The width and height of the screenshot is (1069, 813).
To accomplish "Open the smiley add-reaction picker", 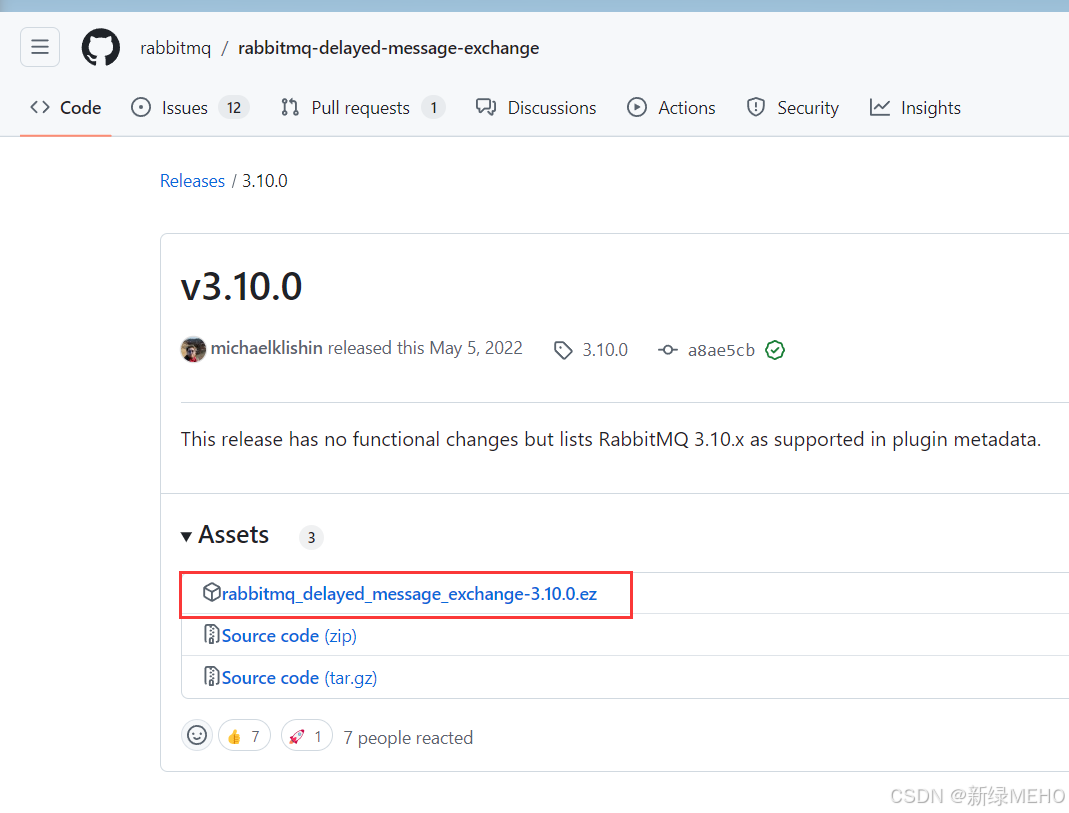I will tap(197, 736).
